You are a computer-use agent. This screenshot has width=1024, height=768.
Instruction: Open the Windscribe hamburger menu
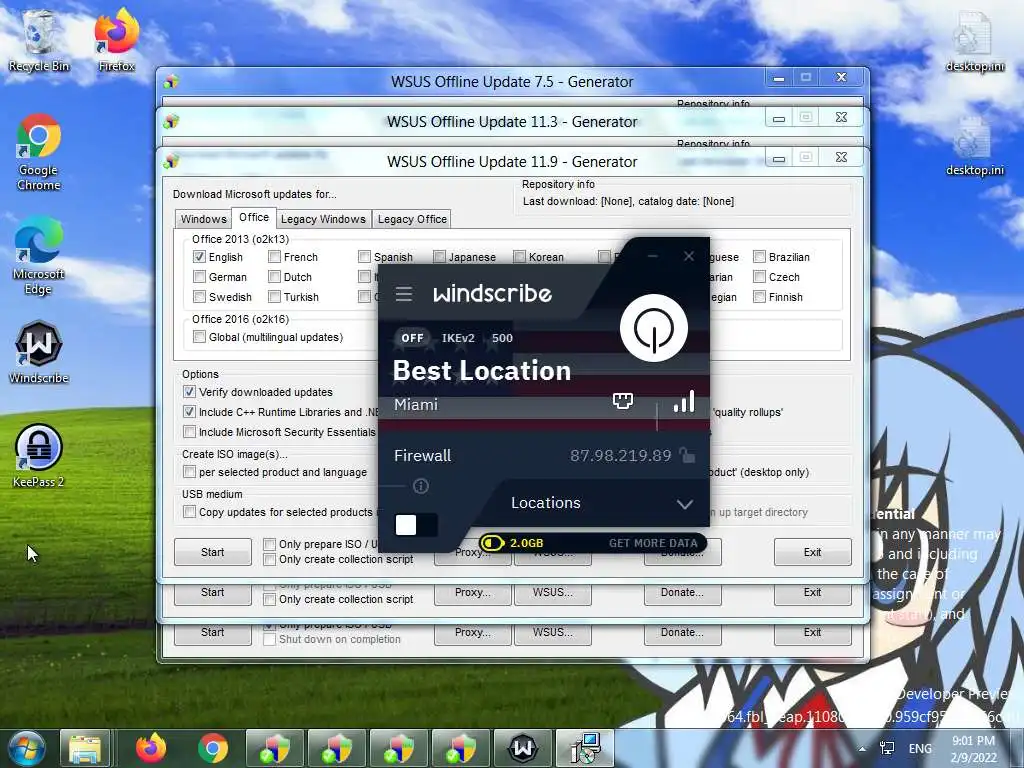coord(404,294)
